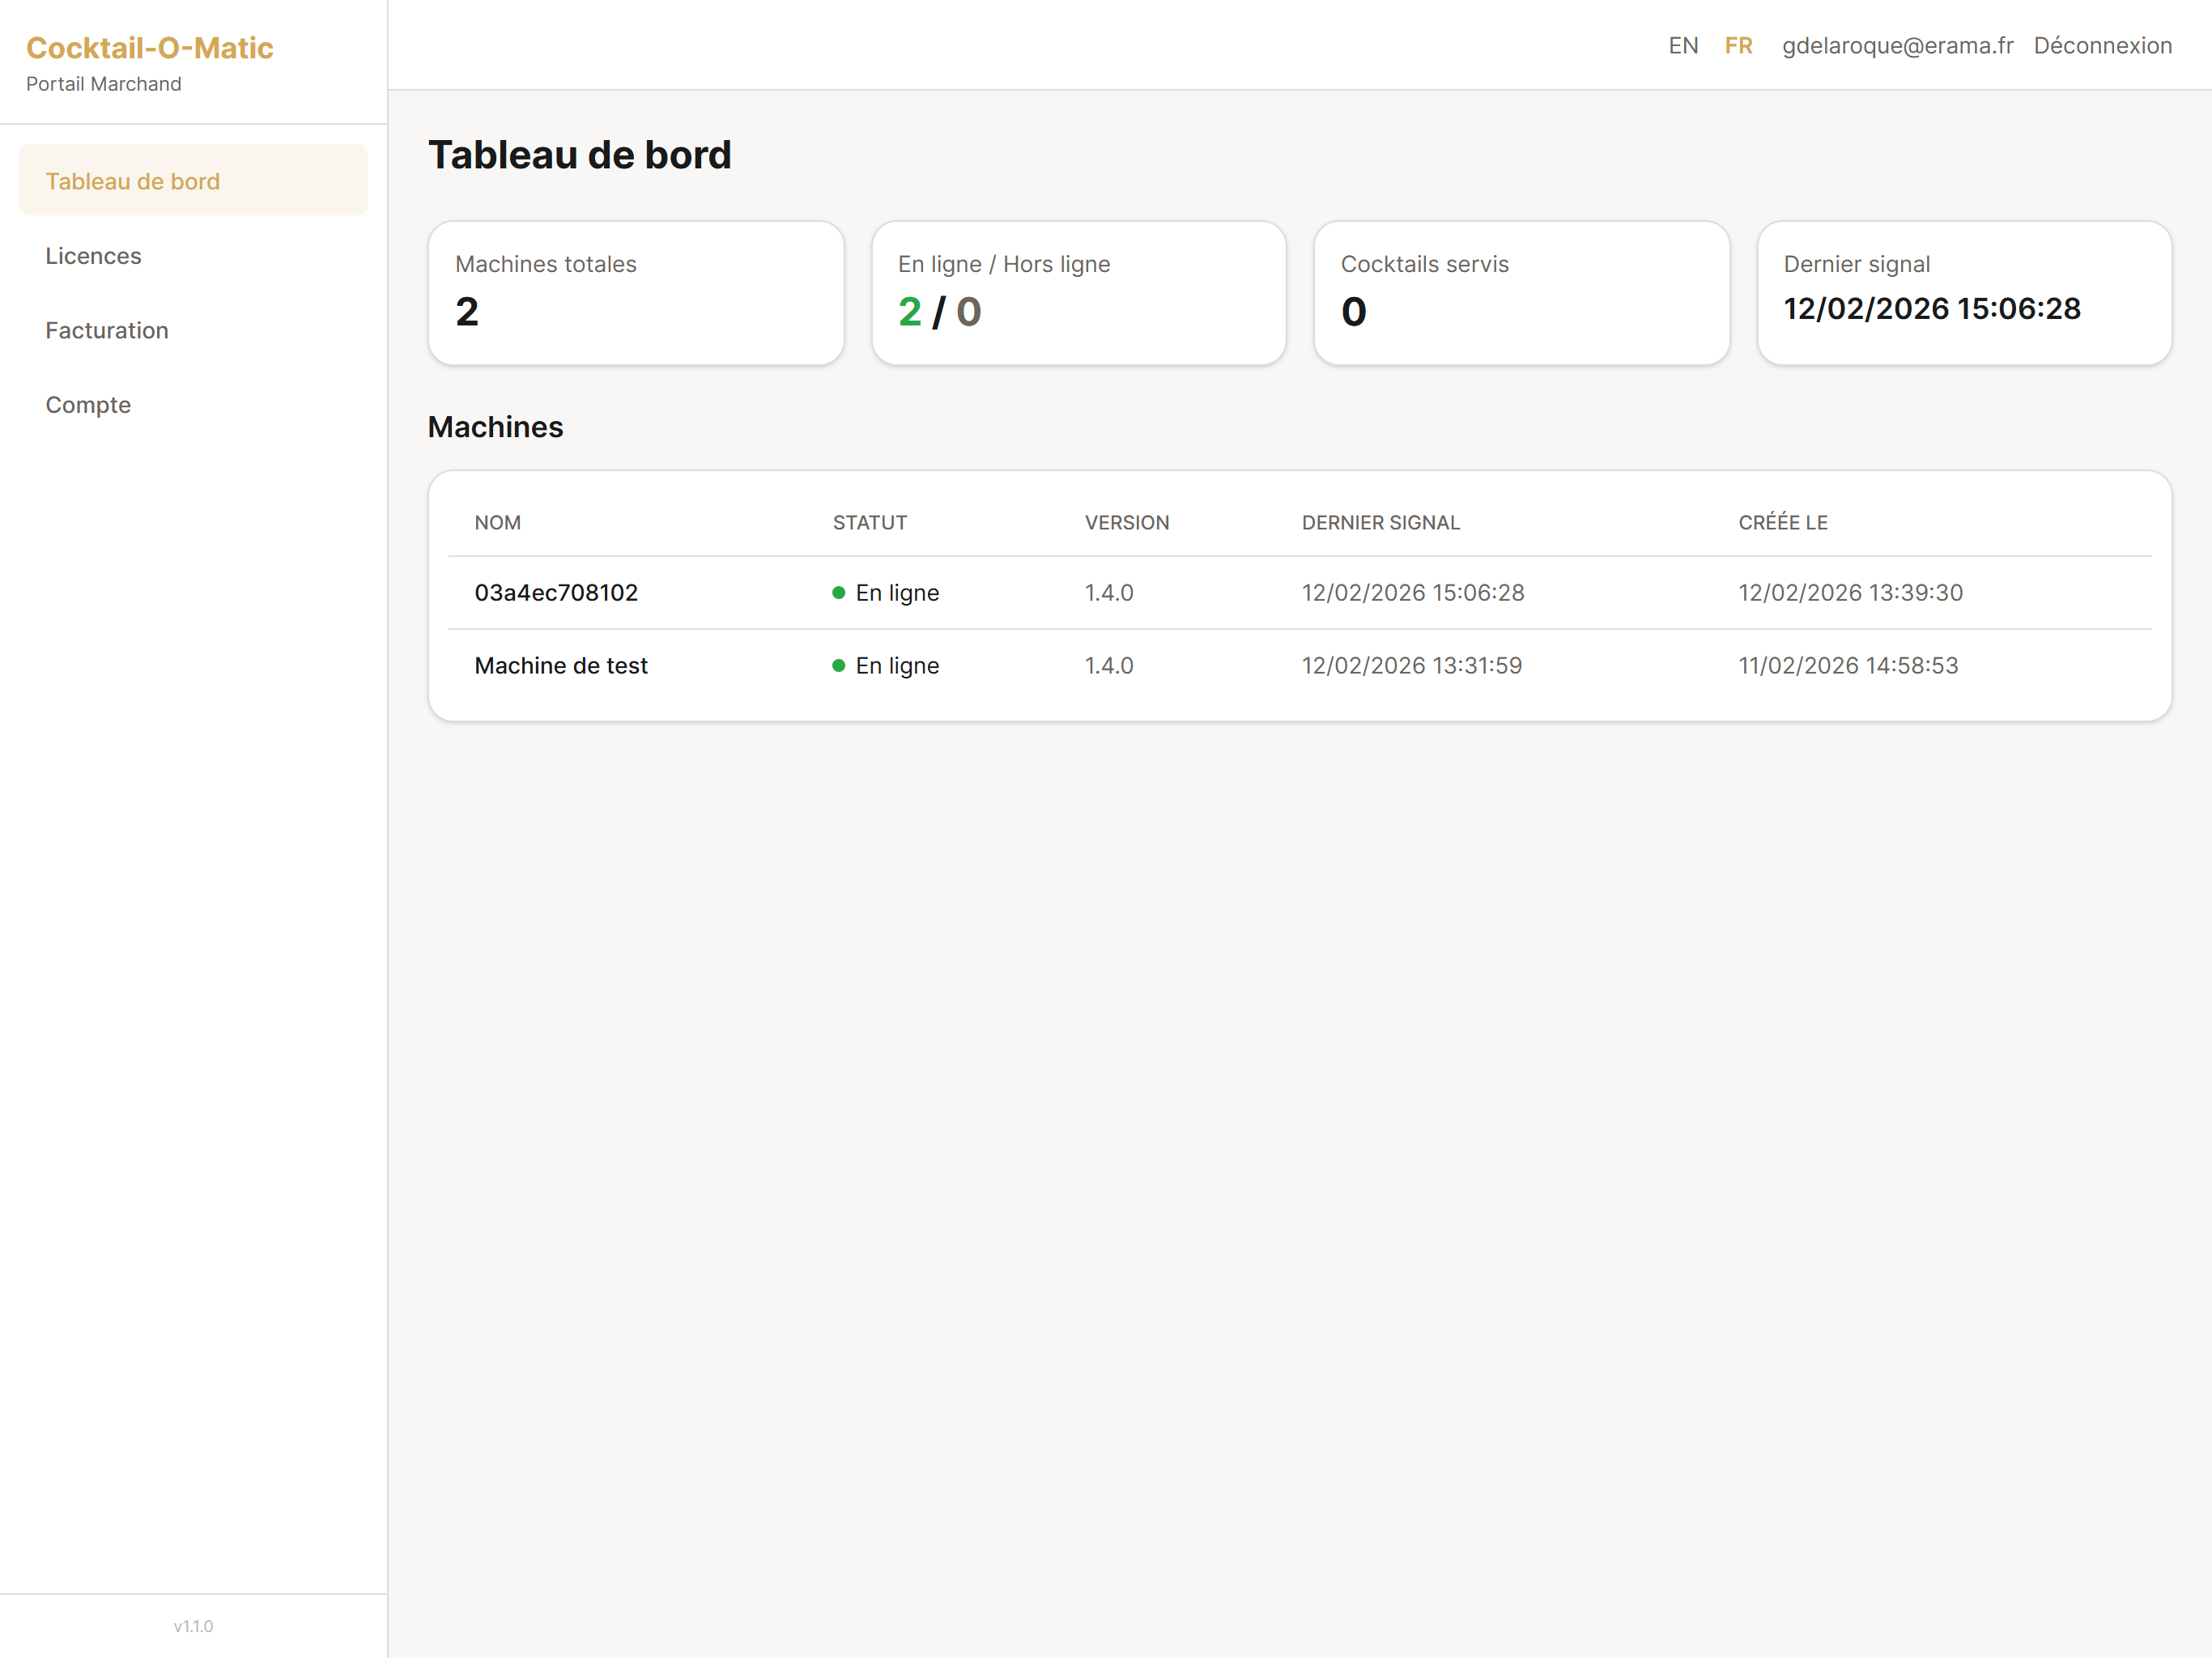Click the STATUT column header
This screenshot has width=2212, height=1658.
tap(870, 523)
